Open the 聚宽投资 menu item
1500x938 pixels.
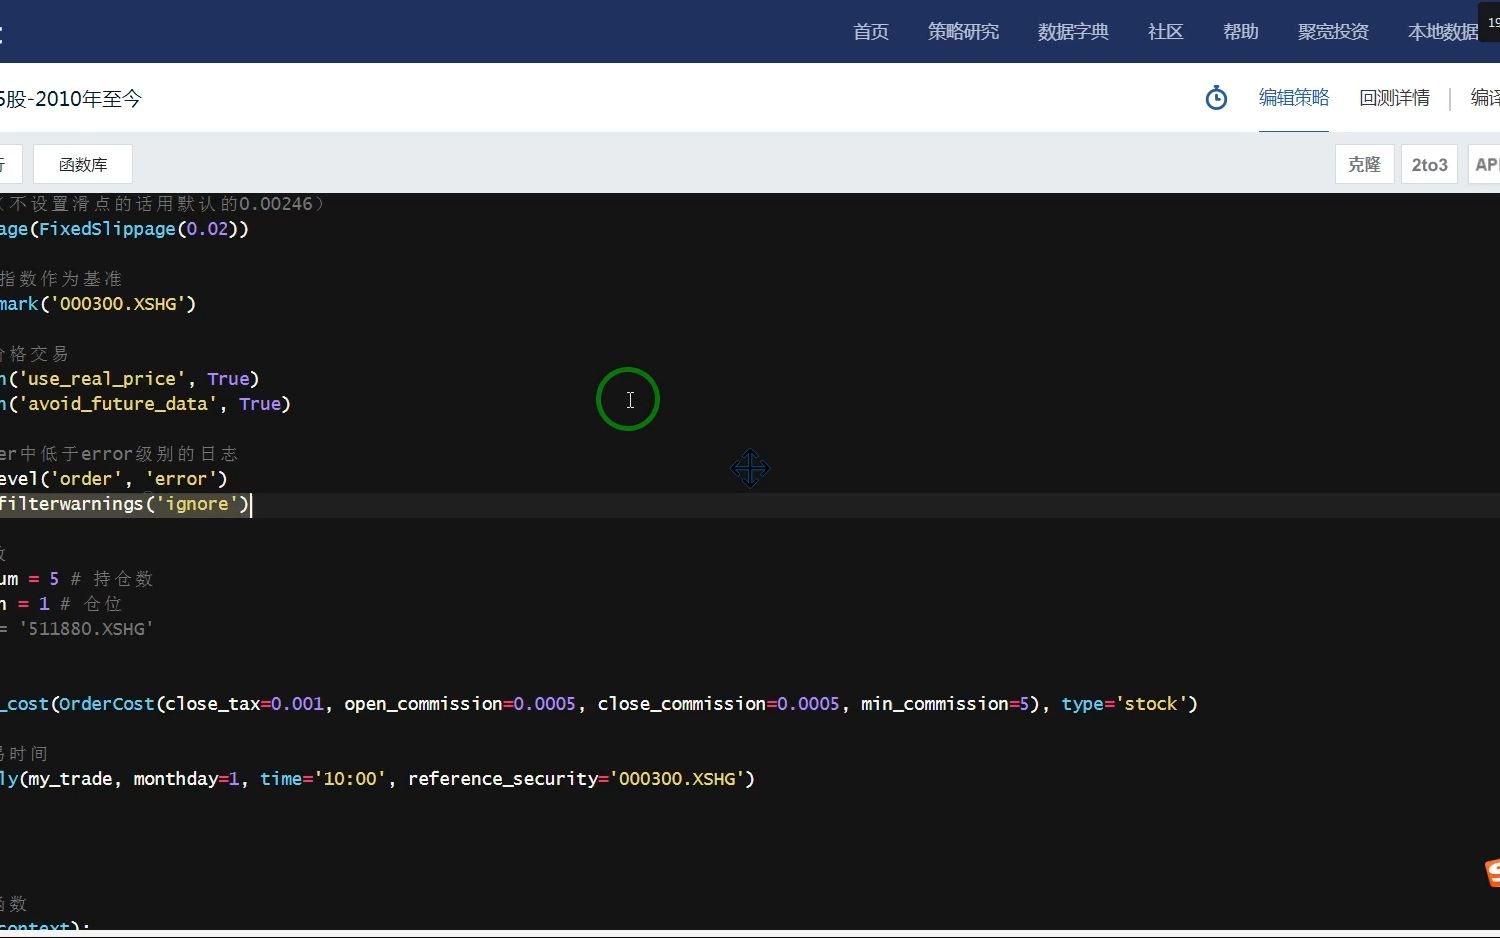coord(1333,32)
